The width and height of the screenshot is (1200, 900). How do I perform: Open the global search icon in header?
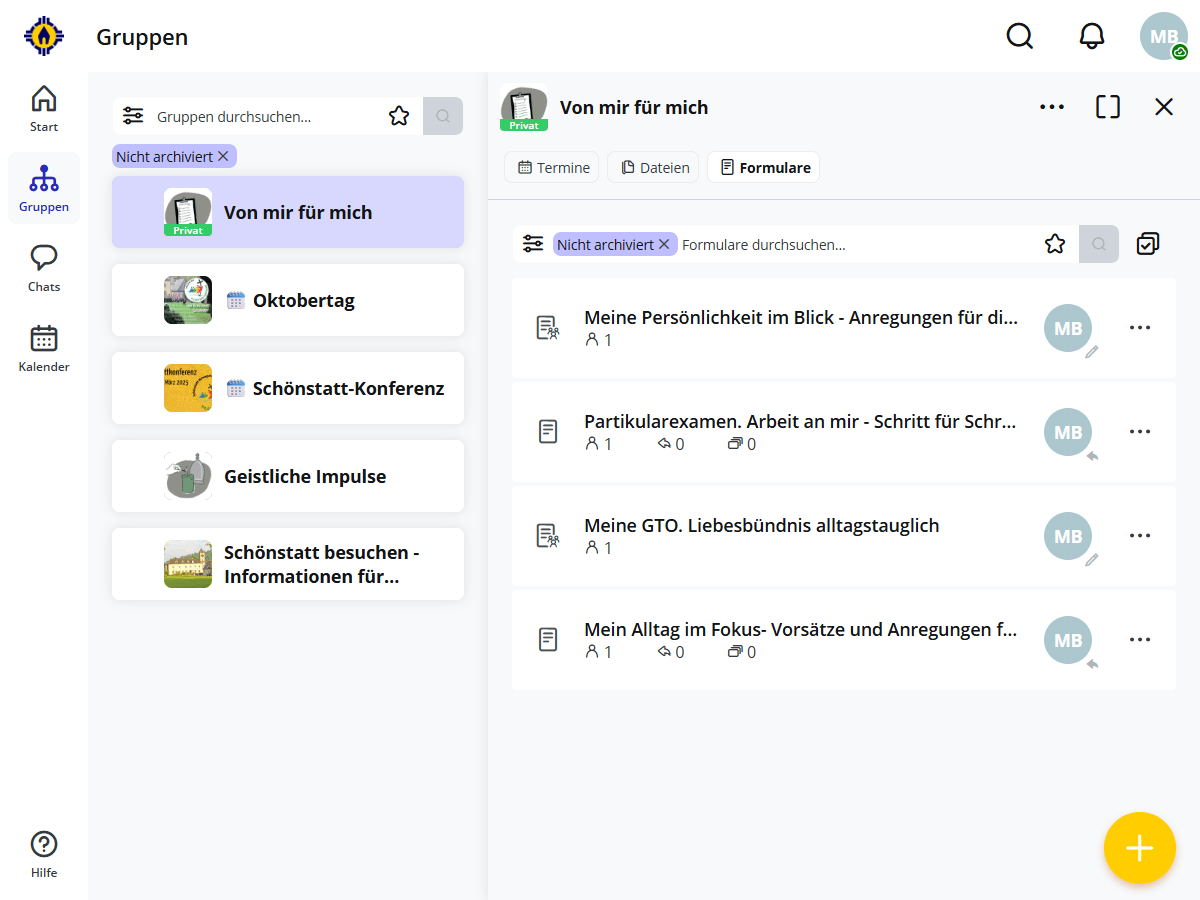coord(1019,36)
